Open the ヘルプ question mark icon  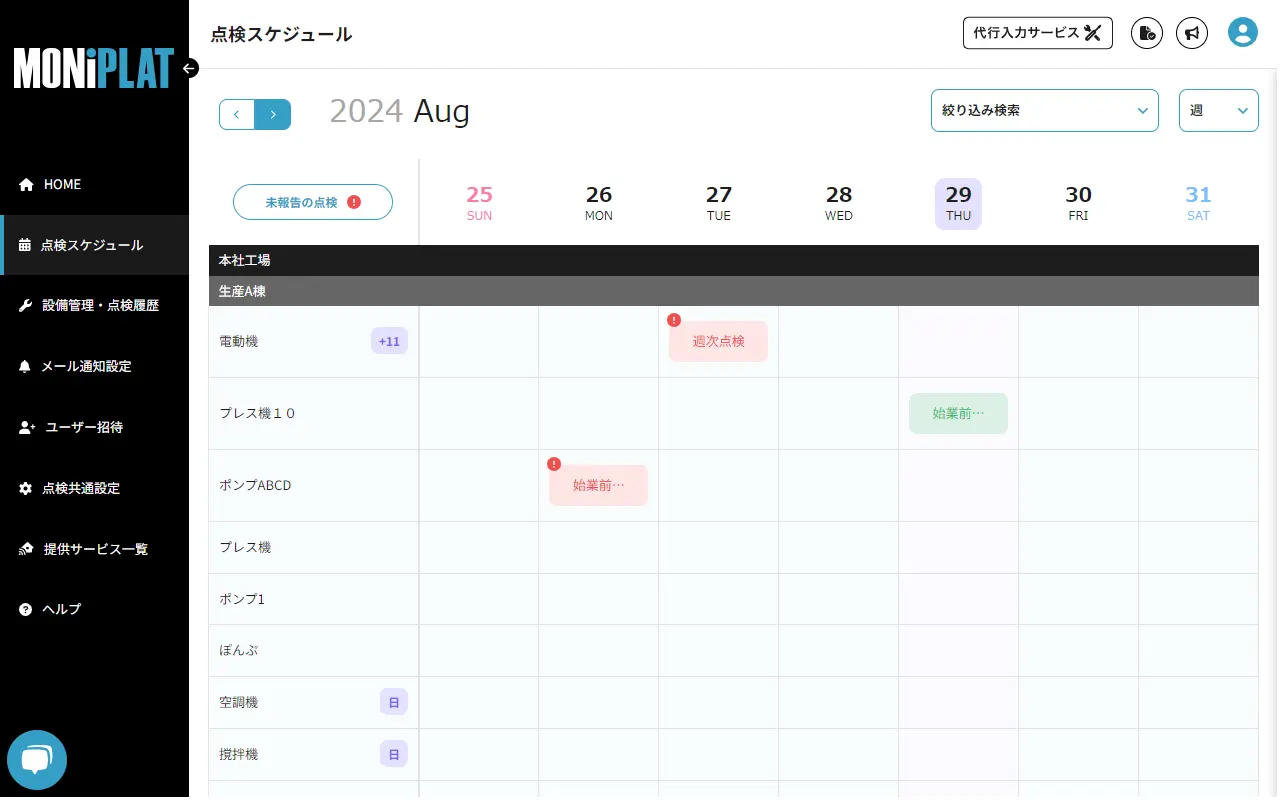click(x=27, y=609)
